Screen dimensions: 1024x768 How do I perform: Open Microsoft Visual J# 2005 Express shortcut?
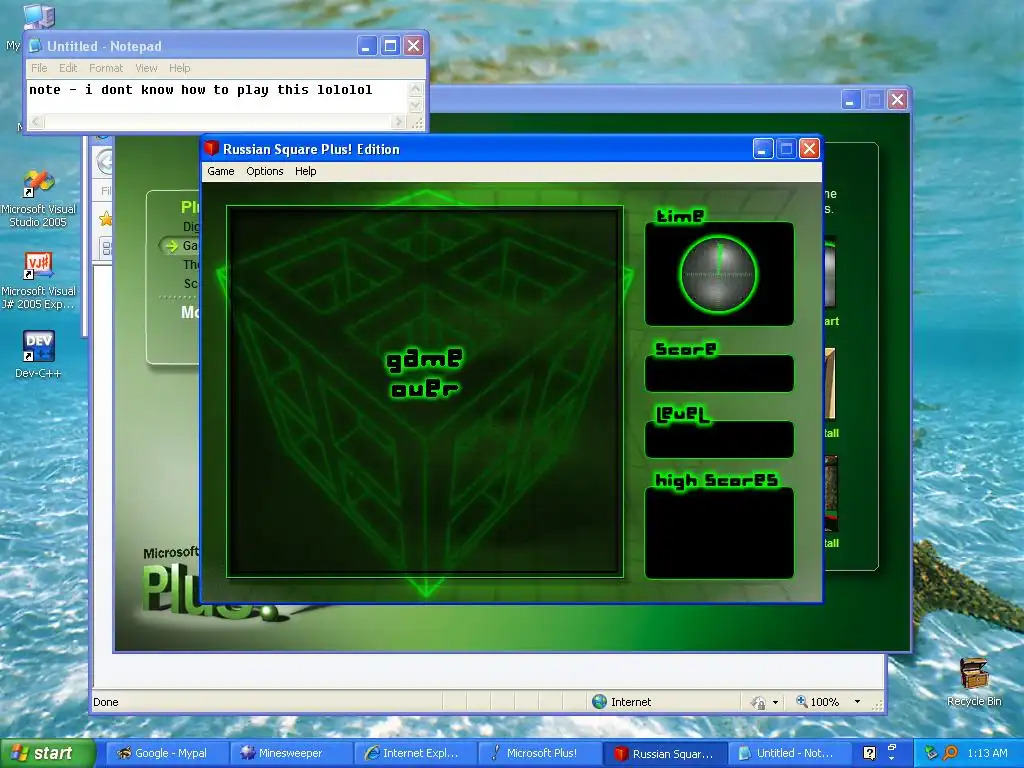[38, 281]
